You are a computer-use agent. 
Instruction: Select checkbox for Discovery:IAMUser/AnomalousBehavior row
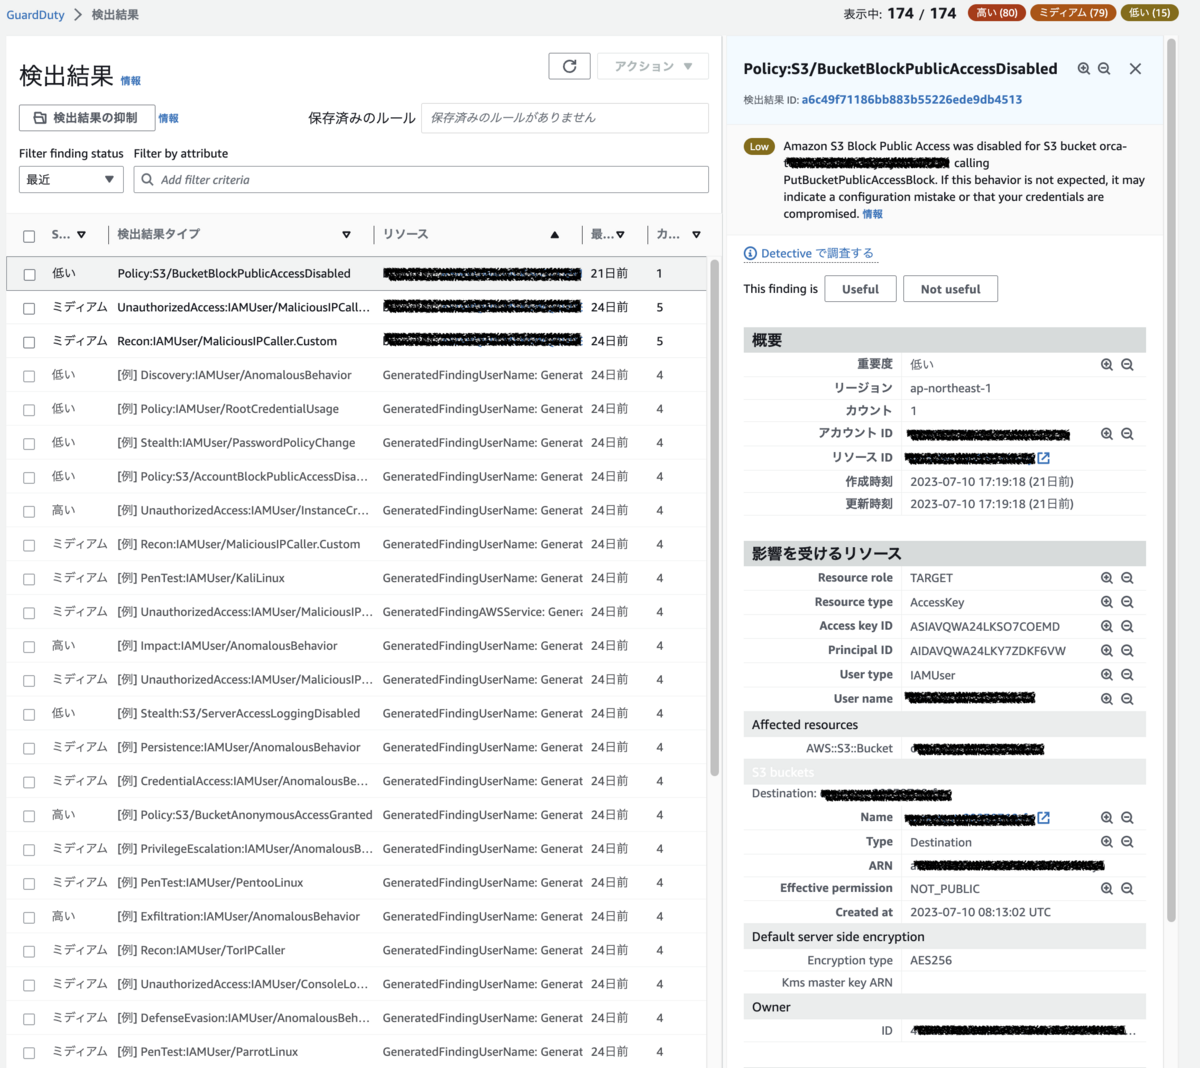(x=29, y=376)
